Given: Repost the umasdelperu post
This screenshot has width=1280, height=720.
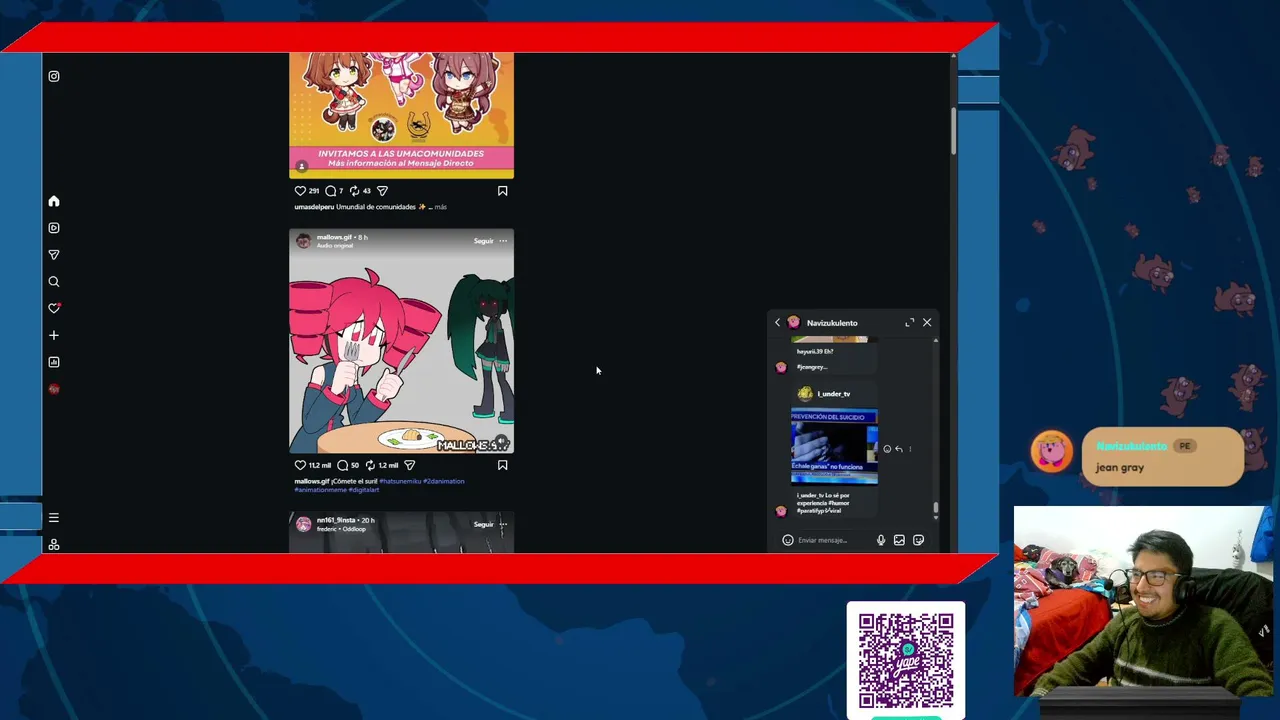Looking at the screenshot, I should tap(354, 191).
